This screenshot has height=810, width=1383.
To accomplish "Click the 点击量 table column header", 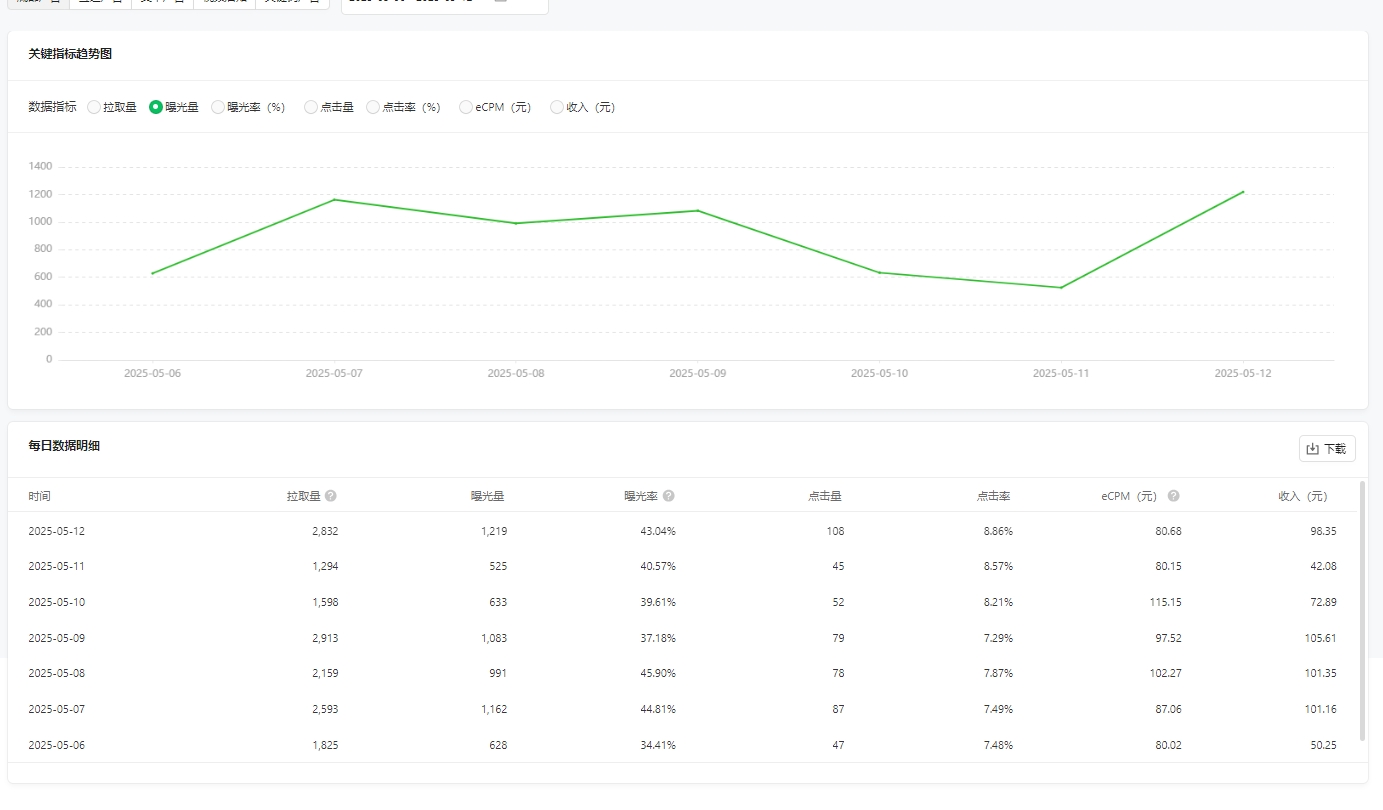I will click(825, 496).
